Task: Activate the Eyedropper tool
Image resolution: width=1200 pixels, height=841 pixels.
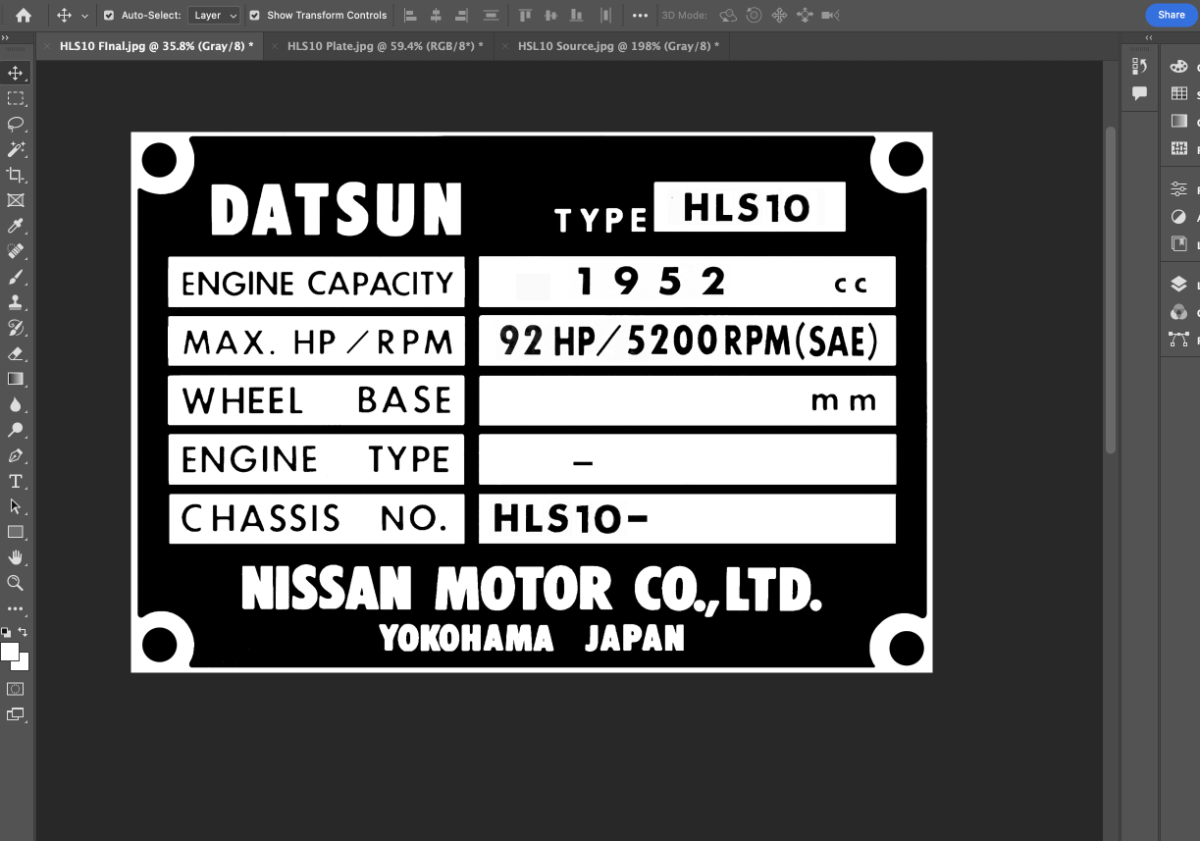Action: 15,227
